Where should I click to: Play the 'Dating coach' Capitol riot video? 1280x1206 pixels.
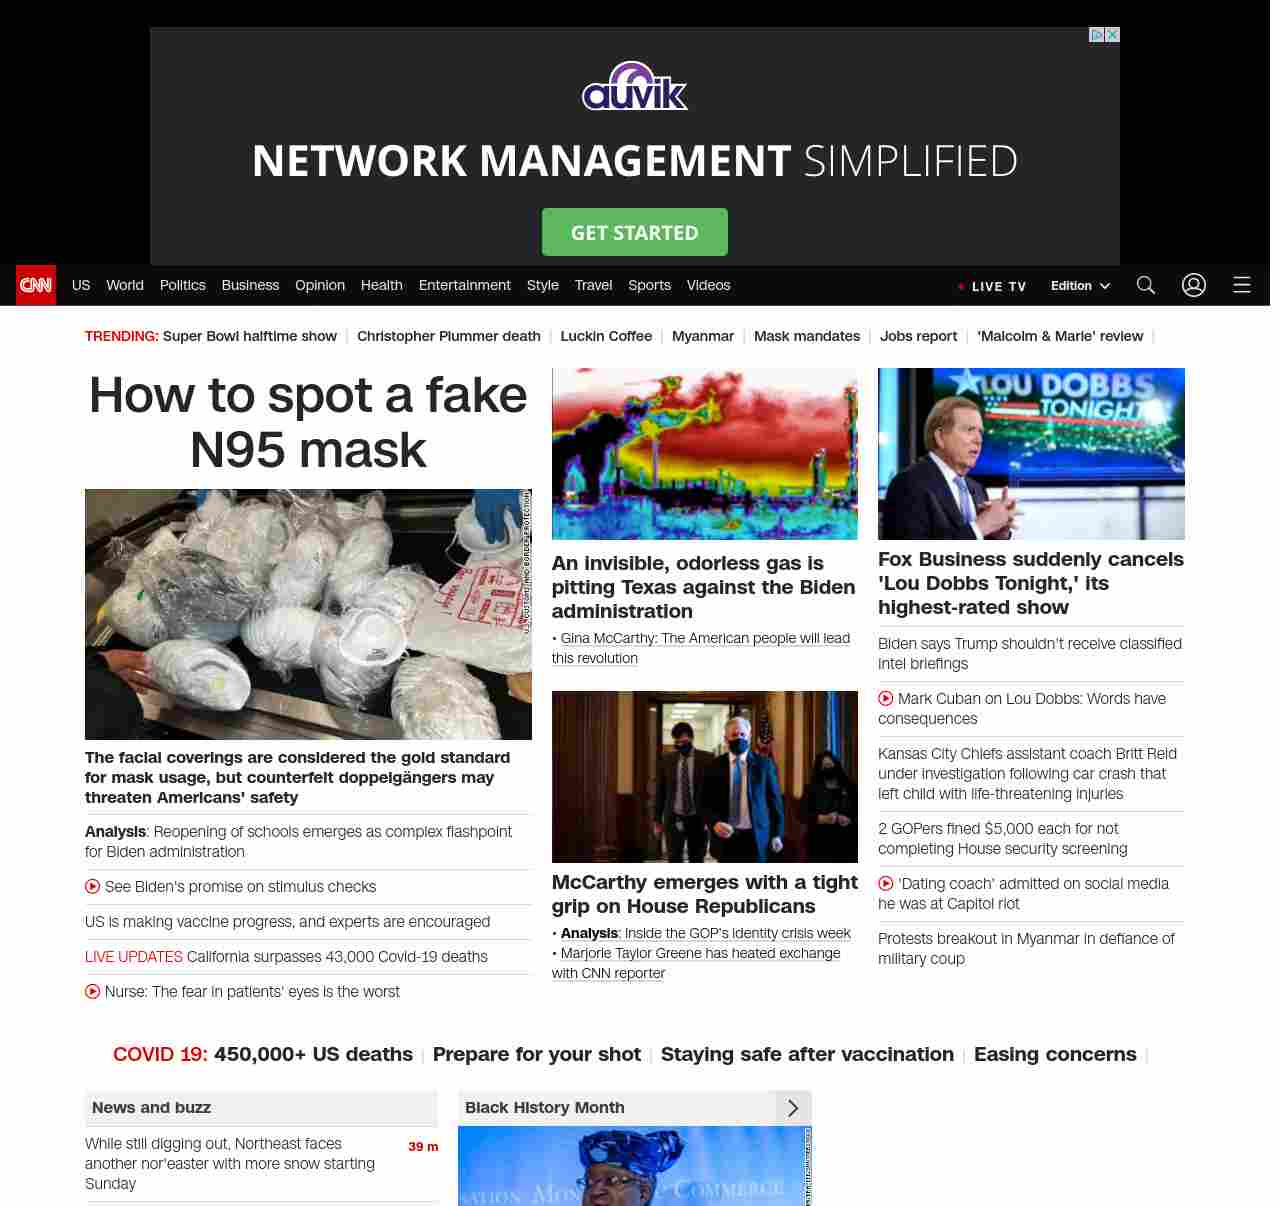(886, 884)
